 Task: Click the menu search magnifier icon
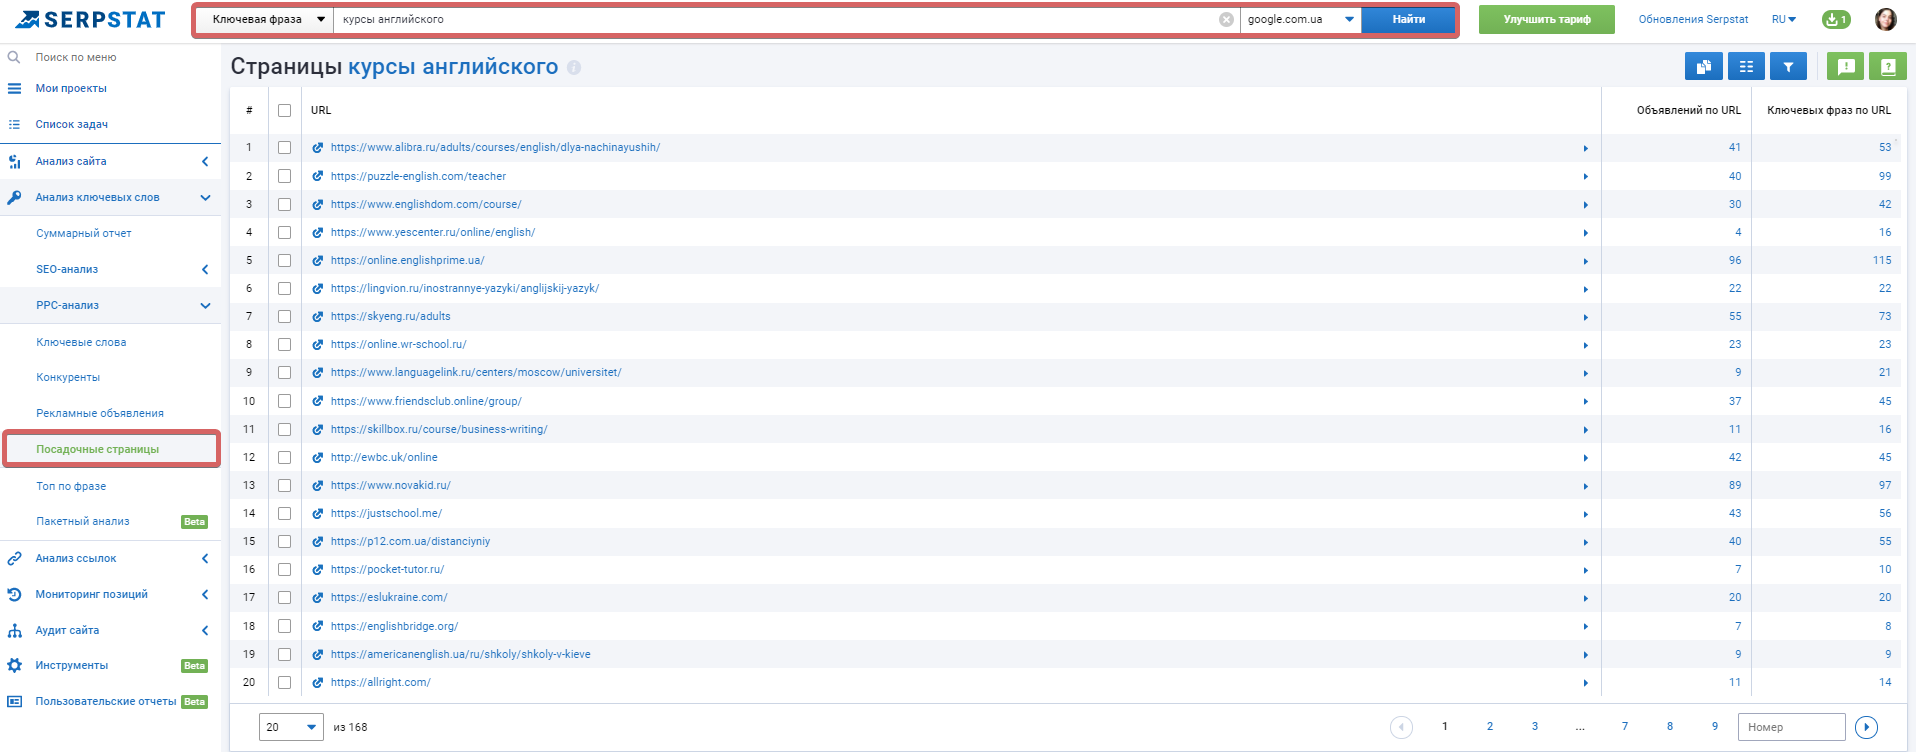(x=14, y=57)
